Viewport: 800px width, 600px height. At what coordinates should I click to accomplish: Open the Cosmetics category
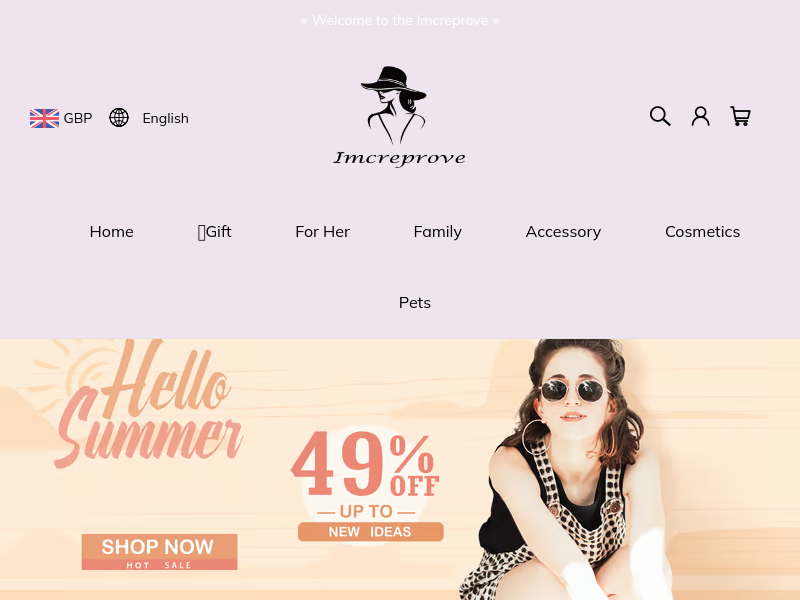pyautogui.click(x=703, y=232)
